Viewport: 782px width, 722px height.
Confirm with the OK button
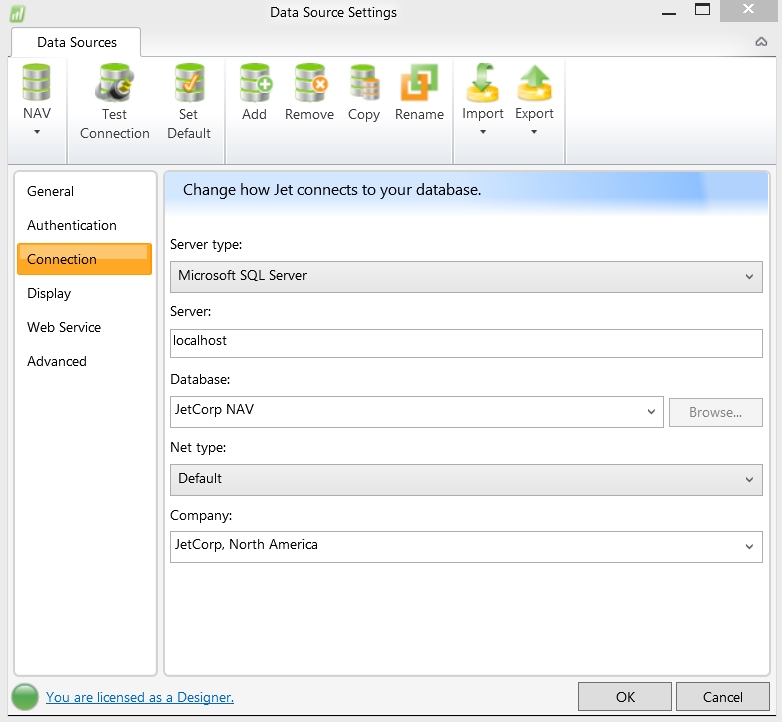point(625,697)
